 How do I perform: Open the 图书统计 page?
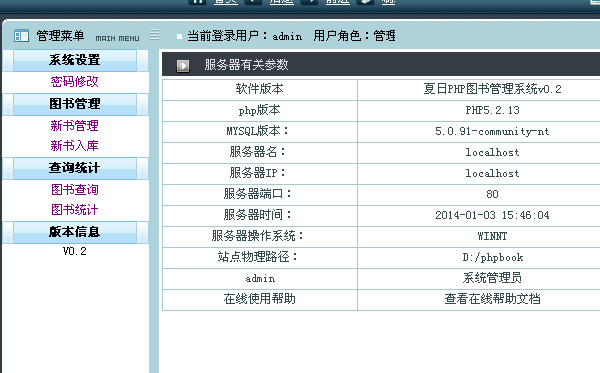(75, 209)
